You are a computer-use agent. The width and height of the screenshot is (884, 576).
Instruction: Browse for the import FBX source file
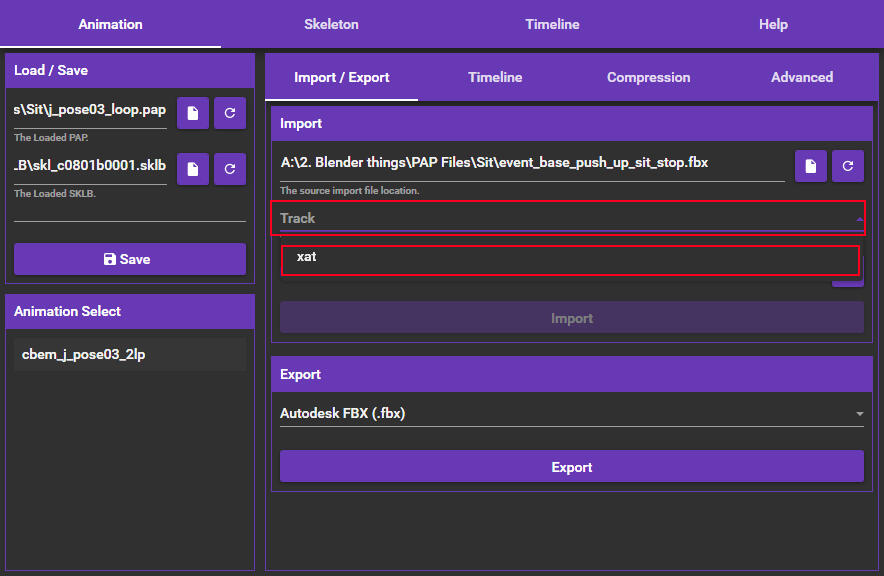click(x=811, y=166)
